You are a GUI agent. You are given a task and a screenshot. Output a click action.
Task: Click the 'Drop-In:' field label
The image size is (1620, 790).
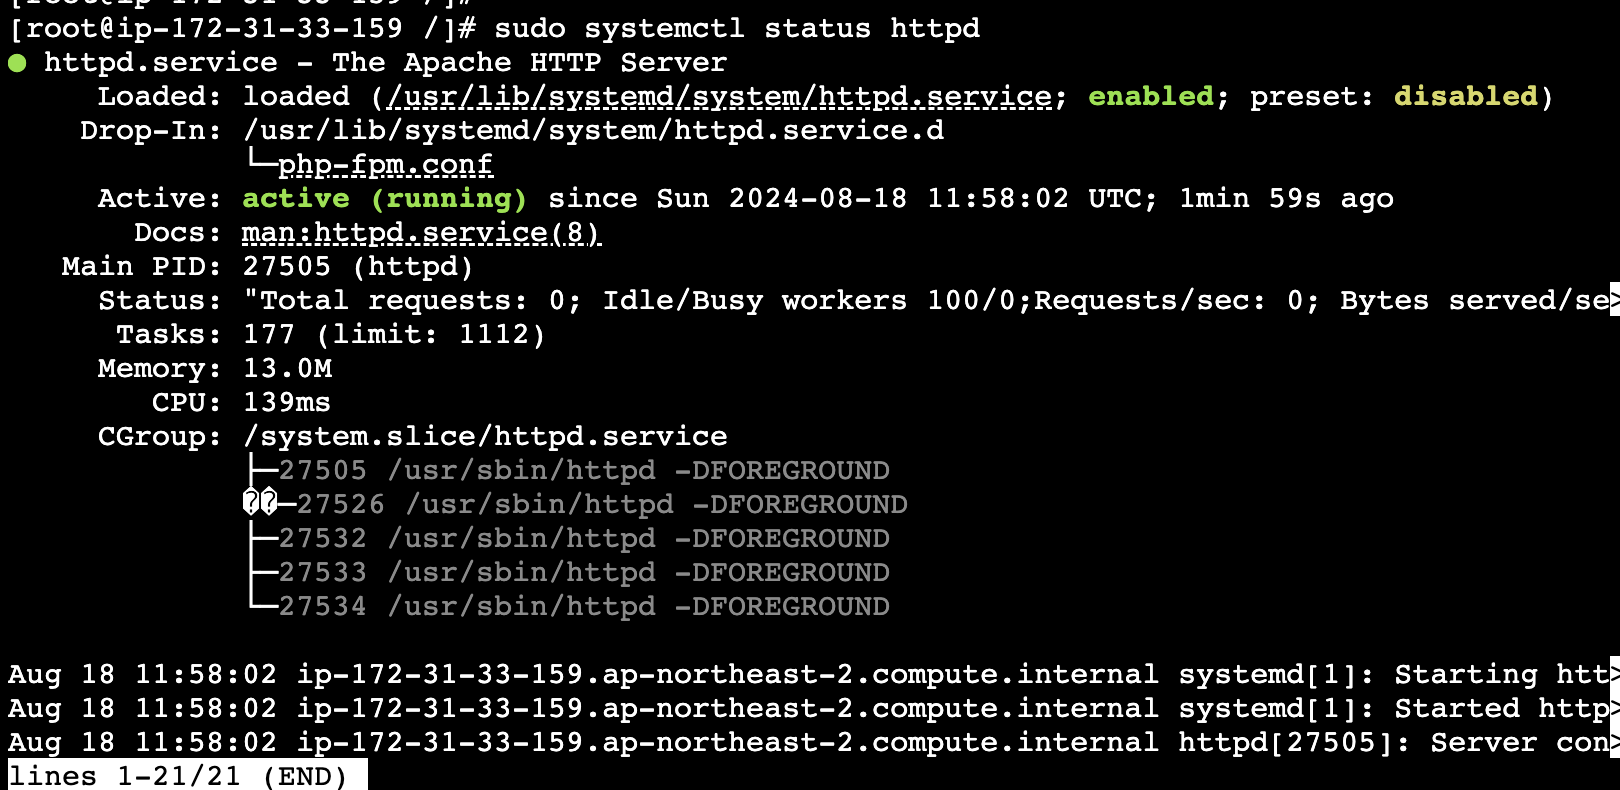point(150,131)
